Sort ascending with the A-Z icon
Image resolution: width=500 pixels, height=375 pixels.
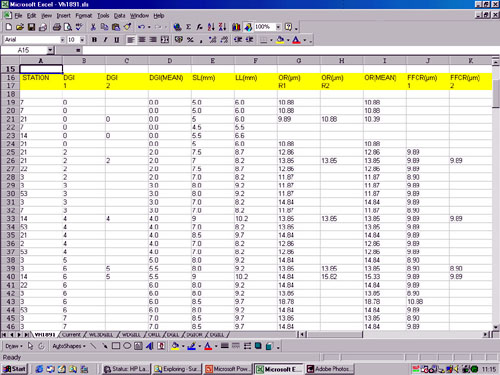coord(211,27)
